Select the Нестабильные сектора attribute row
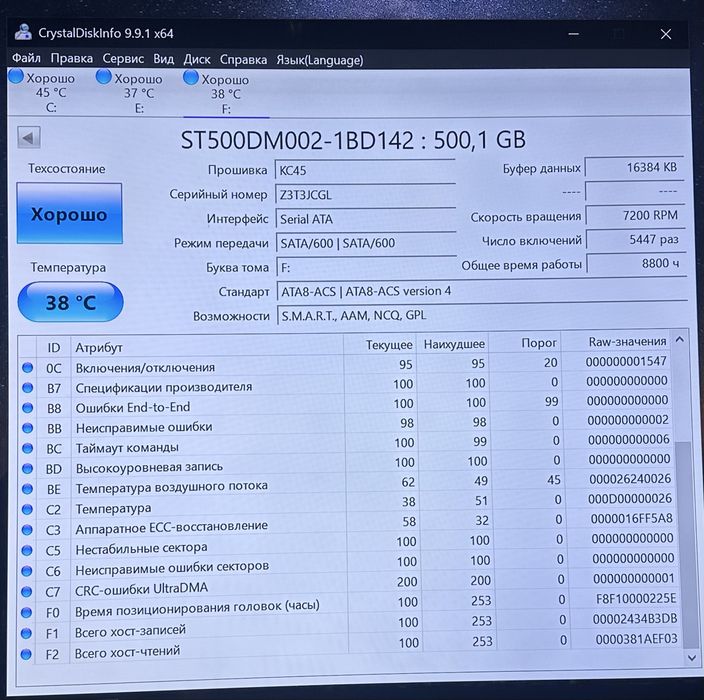The height and width of the screenshot is (700, 704). [347, 545]
